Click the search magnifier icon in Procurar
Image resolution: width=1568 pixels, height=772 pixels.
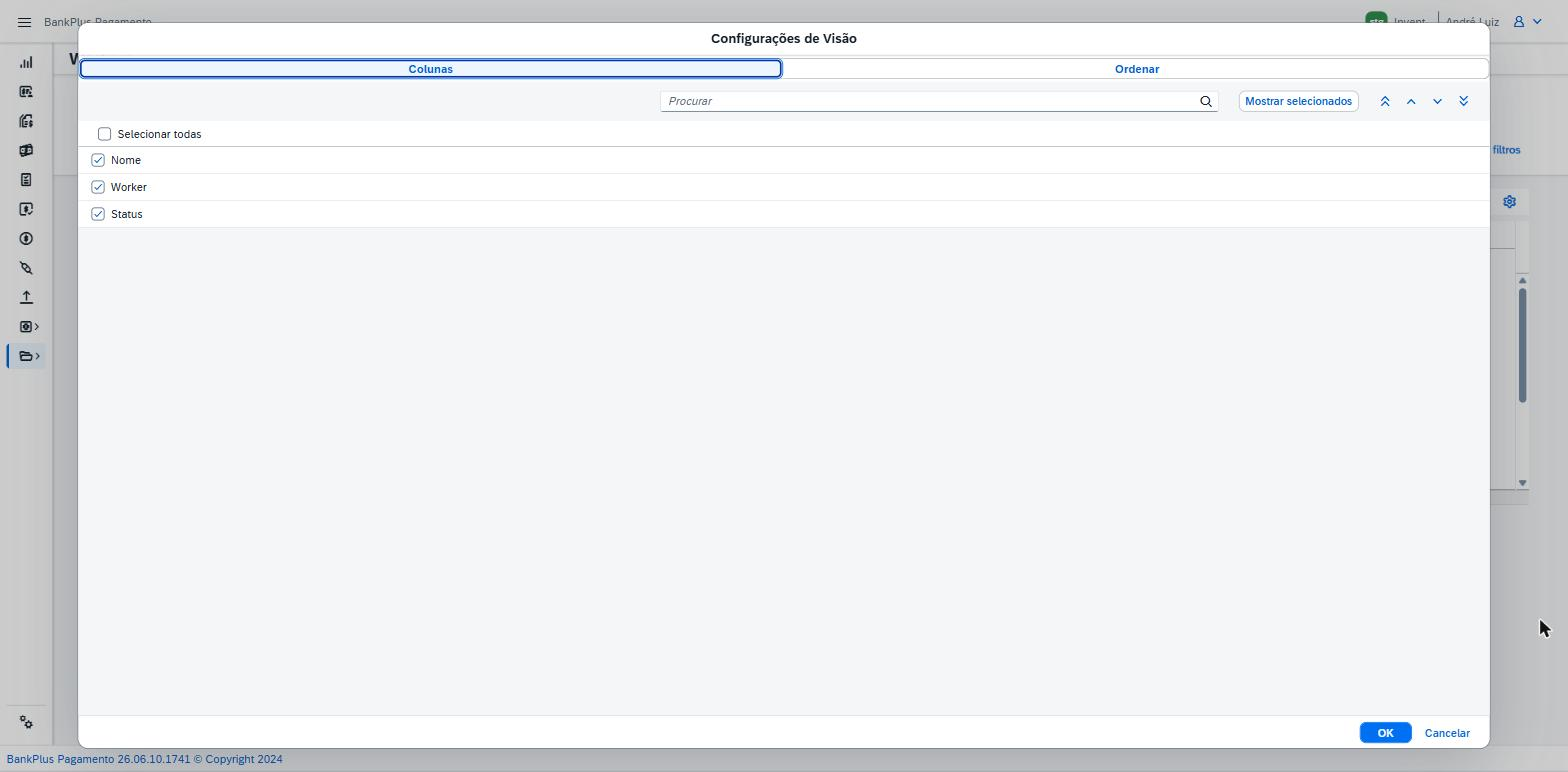[1206, 101]
